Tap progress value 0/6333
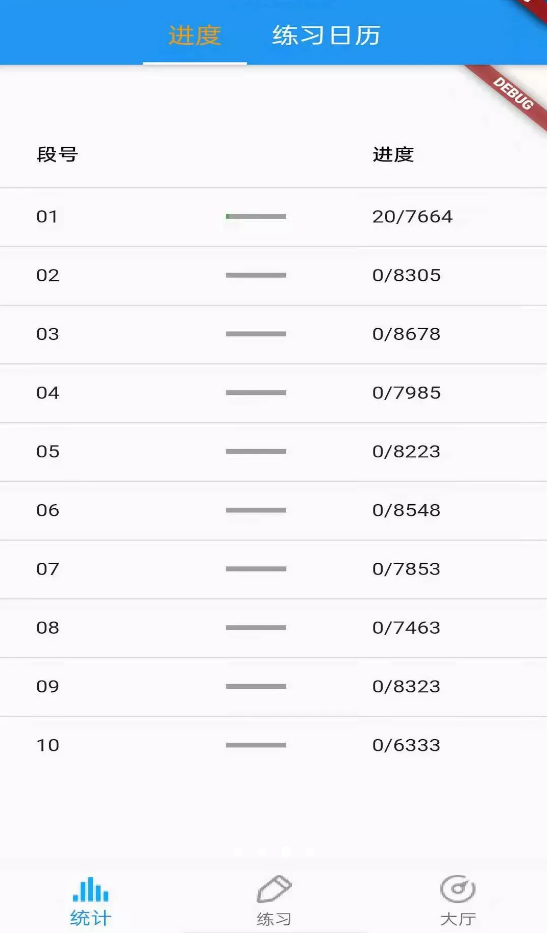 407,745
